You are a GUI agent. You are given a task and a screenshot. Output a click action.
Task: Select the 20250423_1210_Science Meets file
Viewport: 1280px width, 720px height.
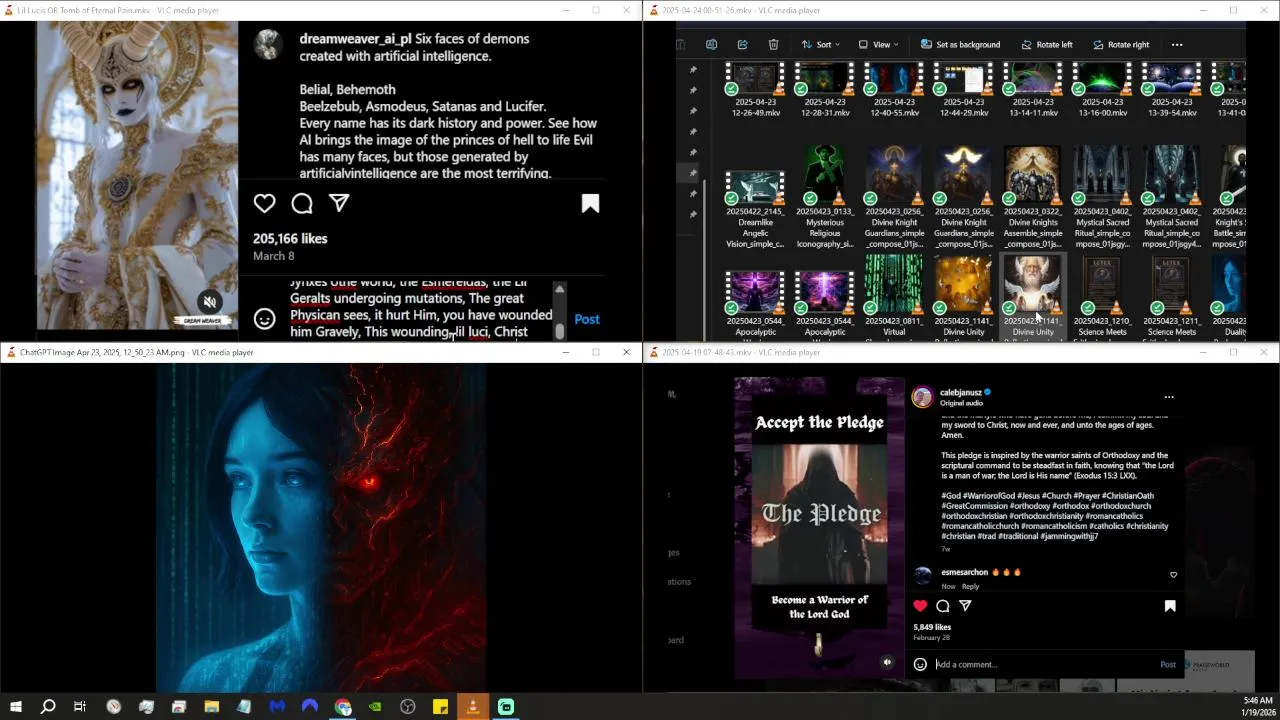[x=1102, y=296]
